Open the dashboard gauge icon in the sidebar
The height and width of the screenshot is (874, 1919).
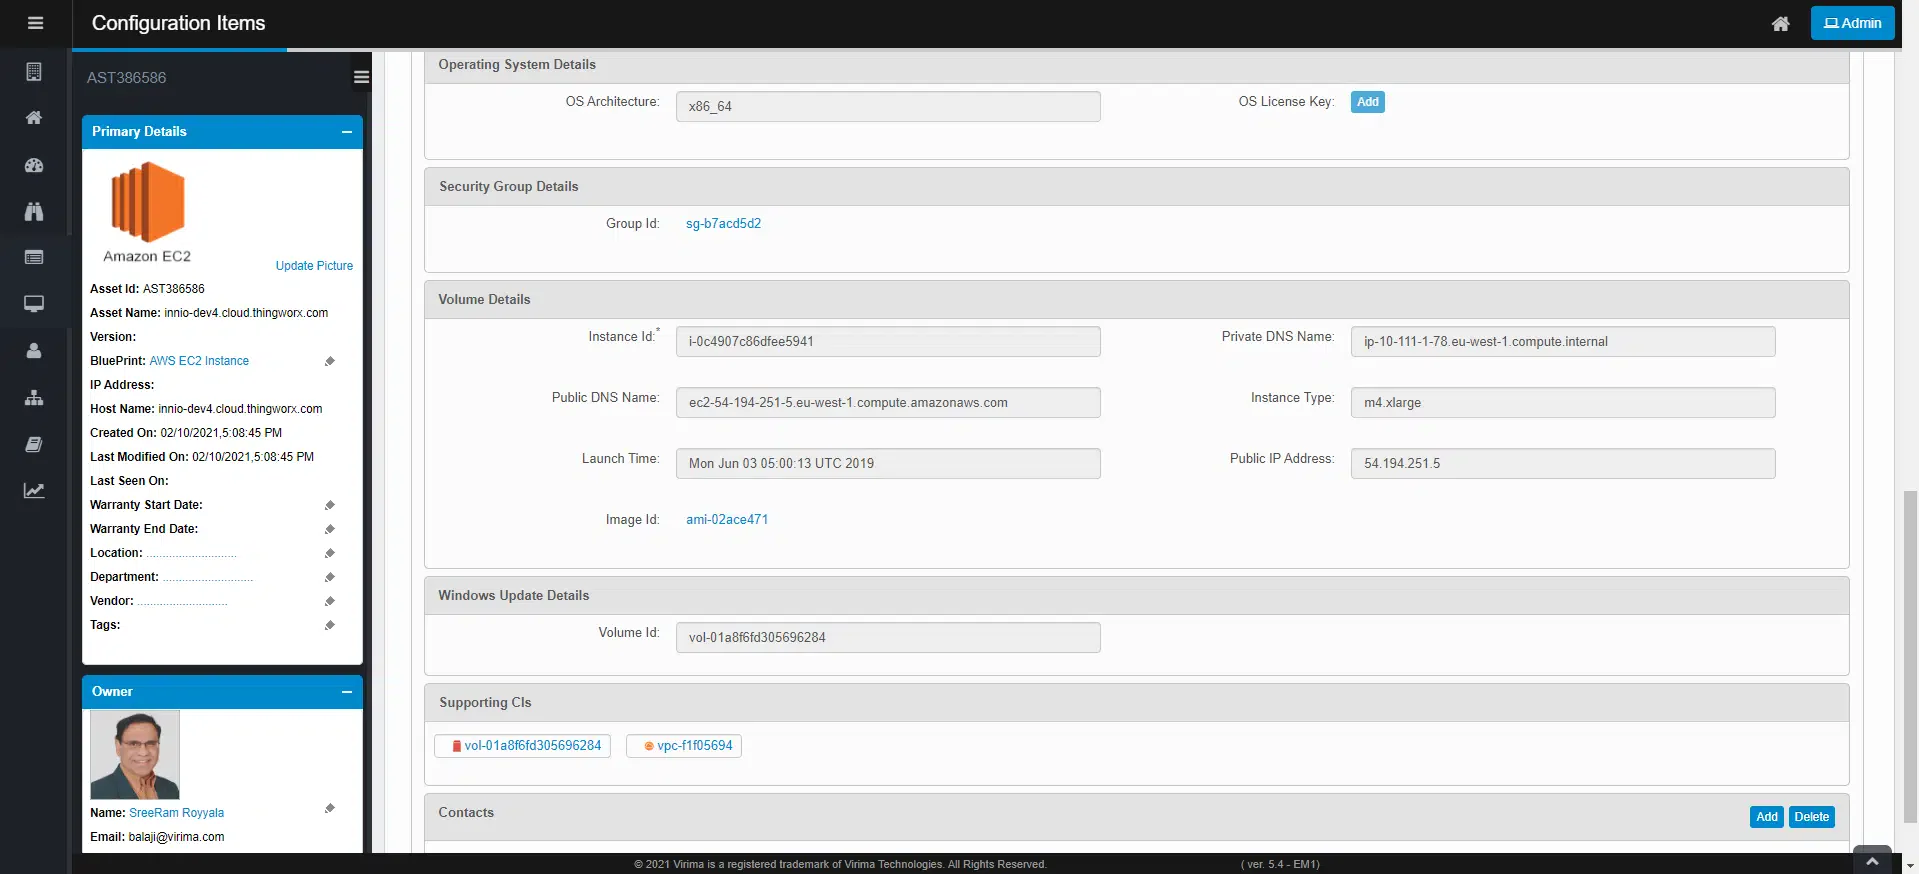34,165
